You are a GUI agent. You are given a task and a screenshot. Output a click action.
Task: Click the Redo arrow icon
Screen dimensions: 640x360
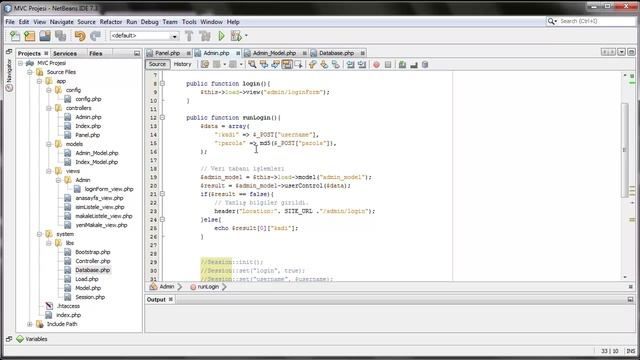click(x=95, y=36)
